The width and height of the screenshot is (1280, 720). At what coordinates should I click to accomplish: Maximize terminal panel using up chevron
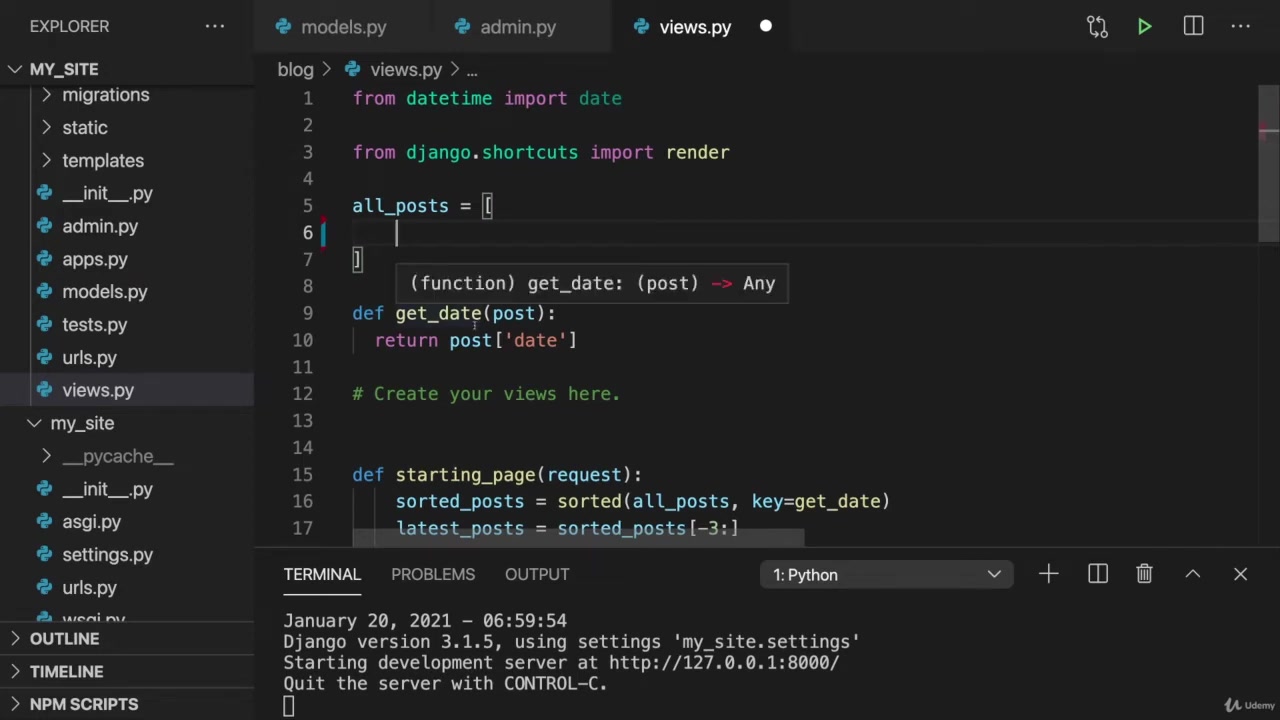(x=1192, y=574)
